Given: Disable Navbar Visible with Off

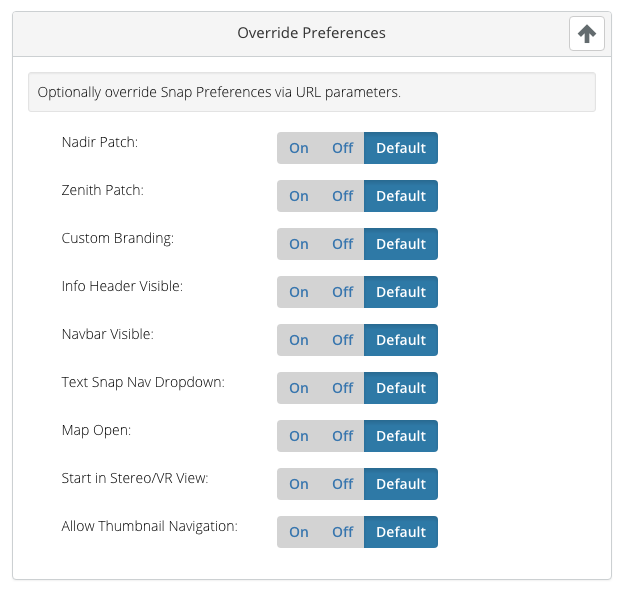Looking at the screenshot, I should click(x=342, y=340).
